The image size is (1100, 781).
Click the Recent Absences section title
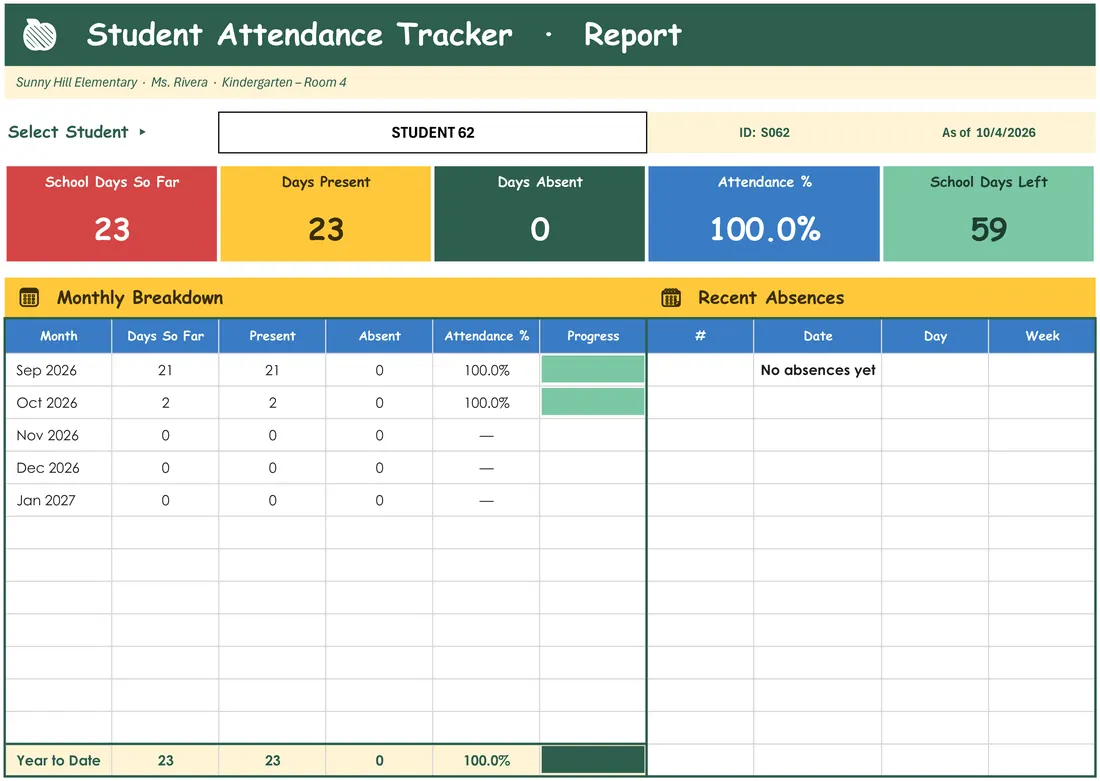coord(771,298)
